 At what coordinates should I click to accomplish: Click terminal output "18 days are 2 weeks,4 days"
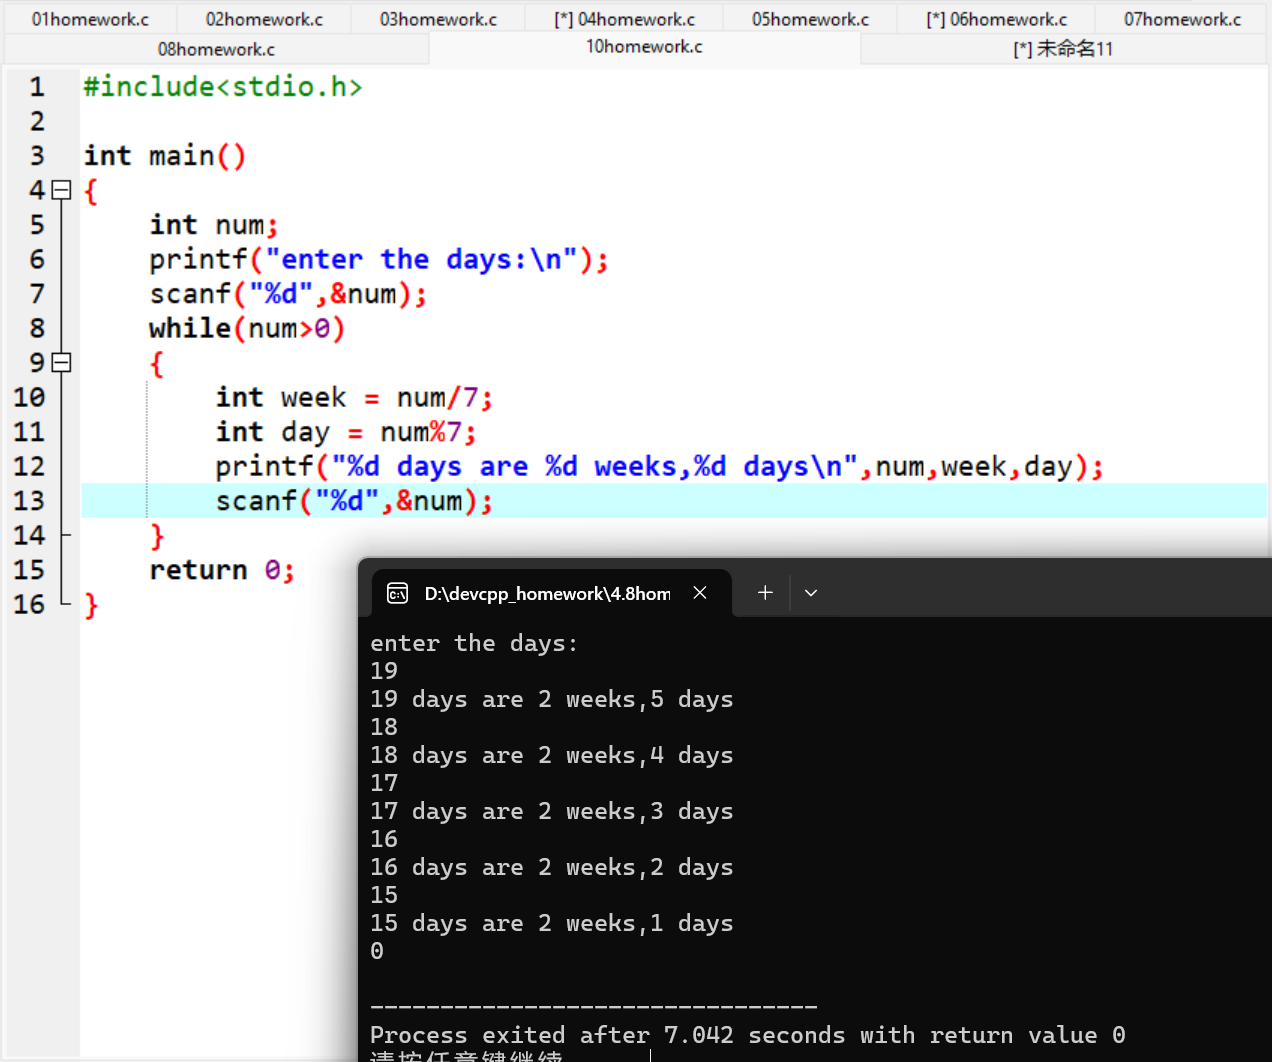[551, 755]
